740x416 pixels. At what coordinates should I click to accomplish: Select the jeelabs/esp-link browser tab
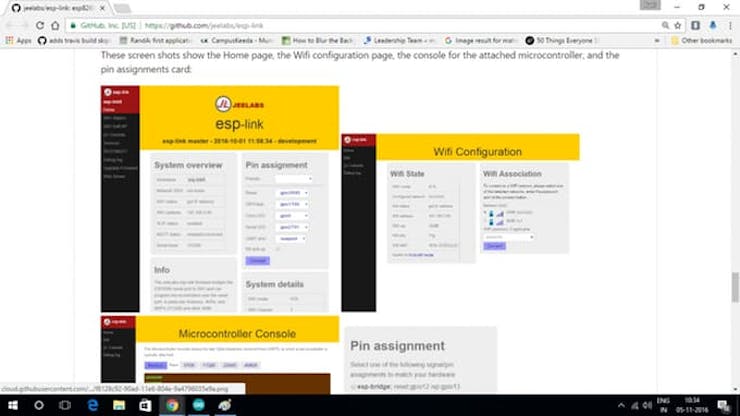[x=56, y=8]
